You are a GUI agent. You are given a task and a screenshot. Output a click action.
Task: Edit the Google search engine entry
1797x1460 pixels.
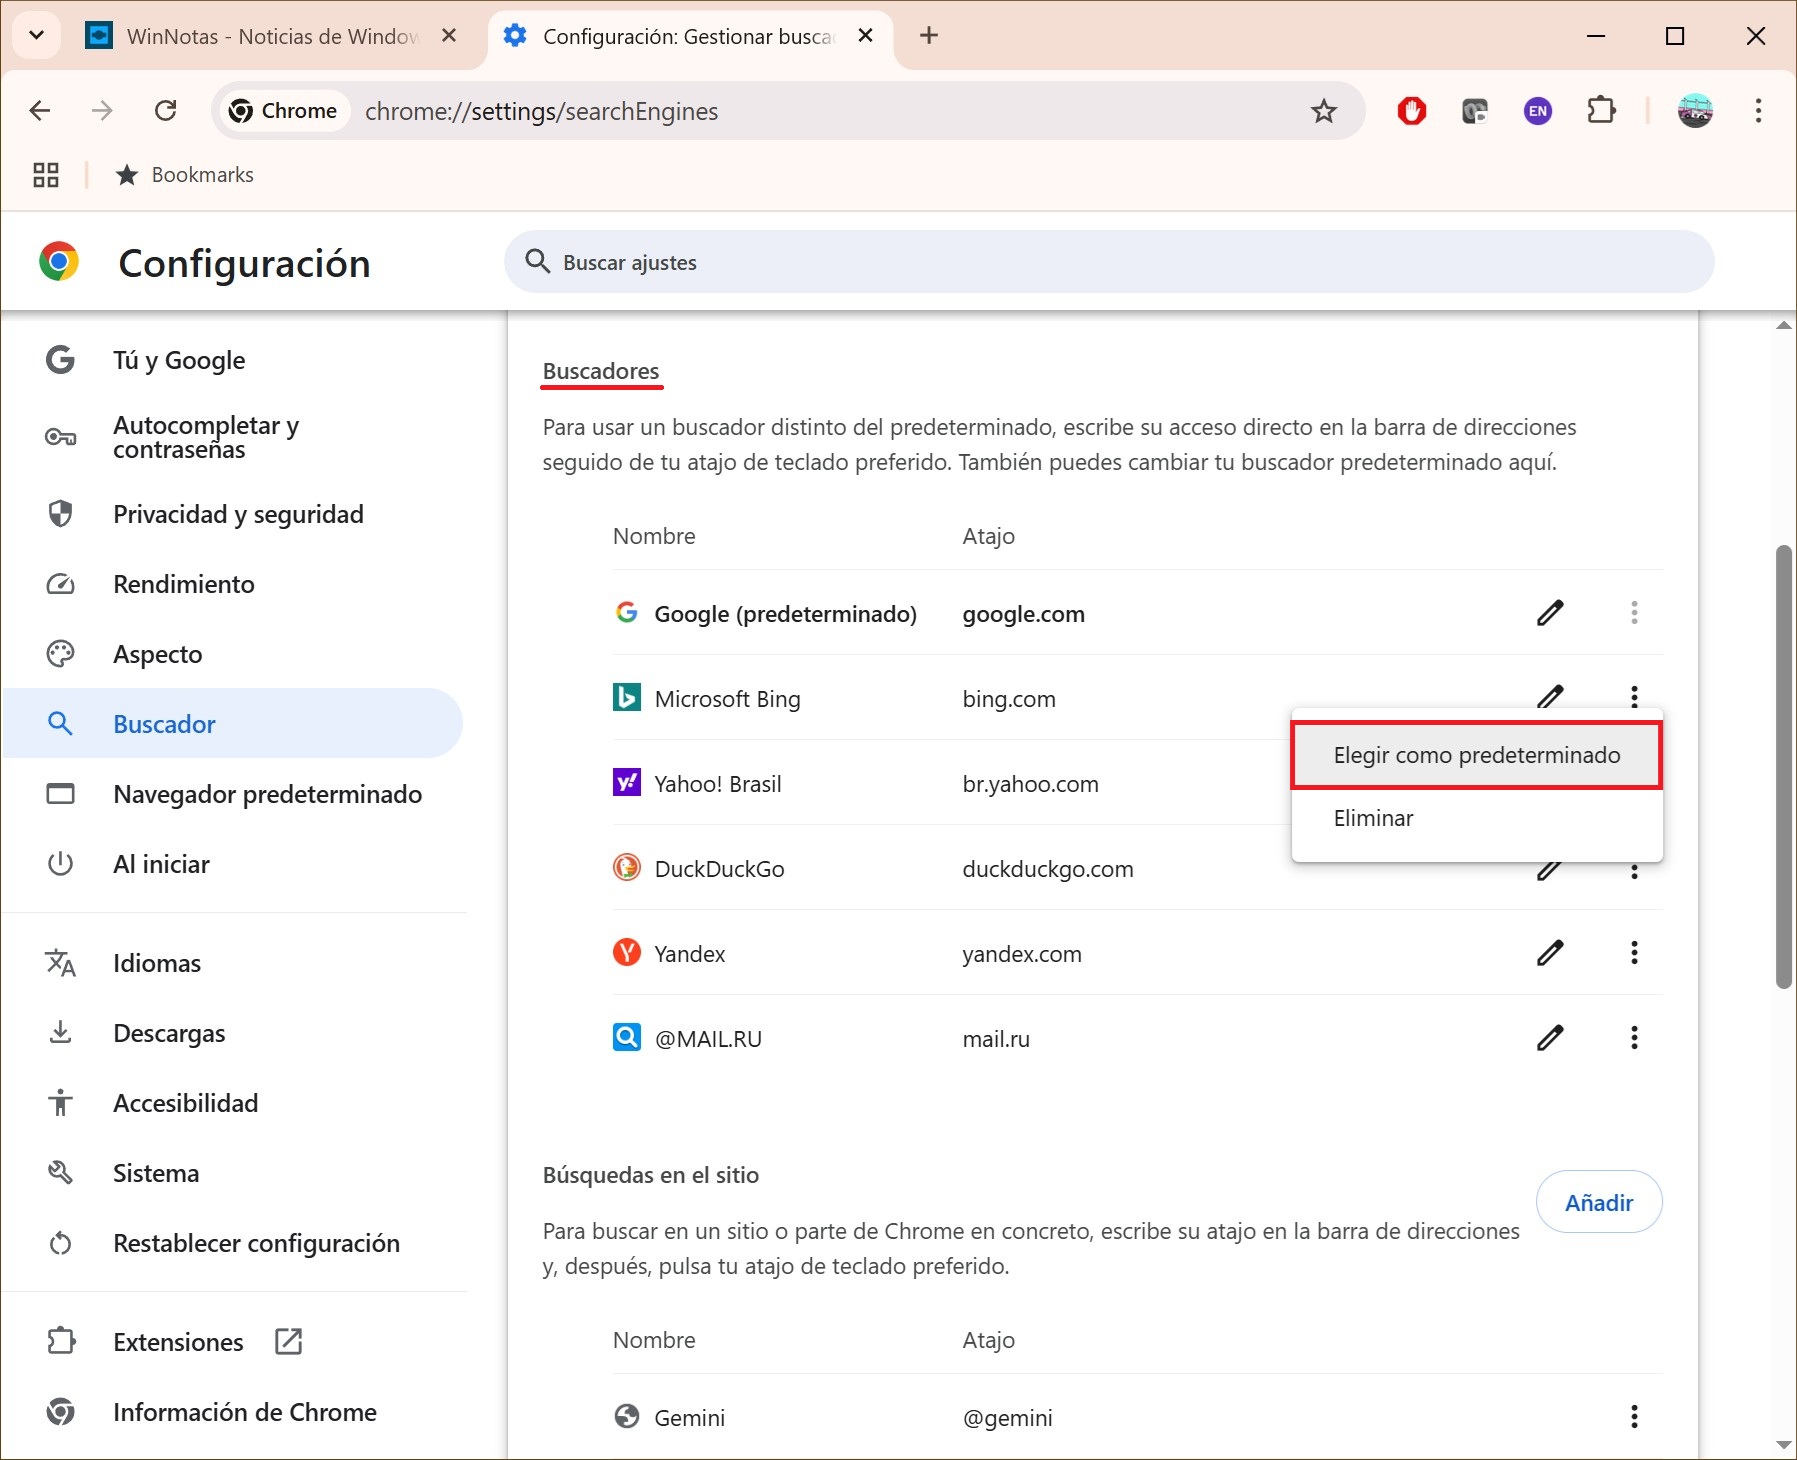1550,612
